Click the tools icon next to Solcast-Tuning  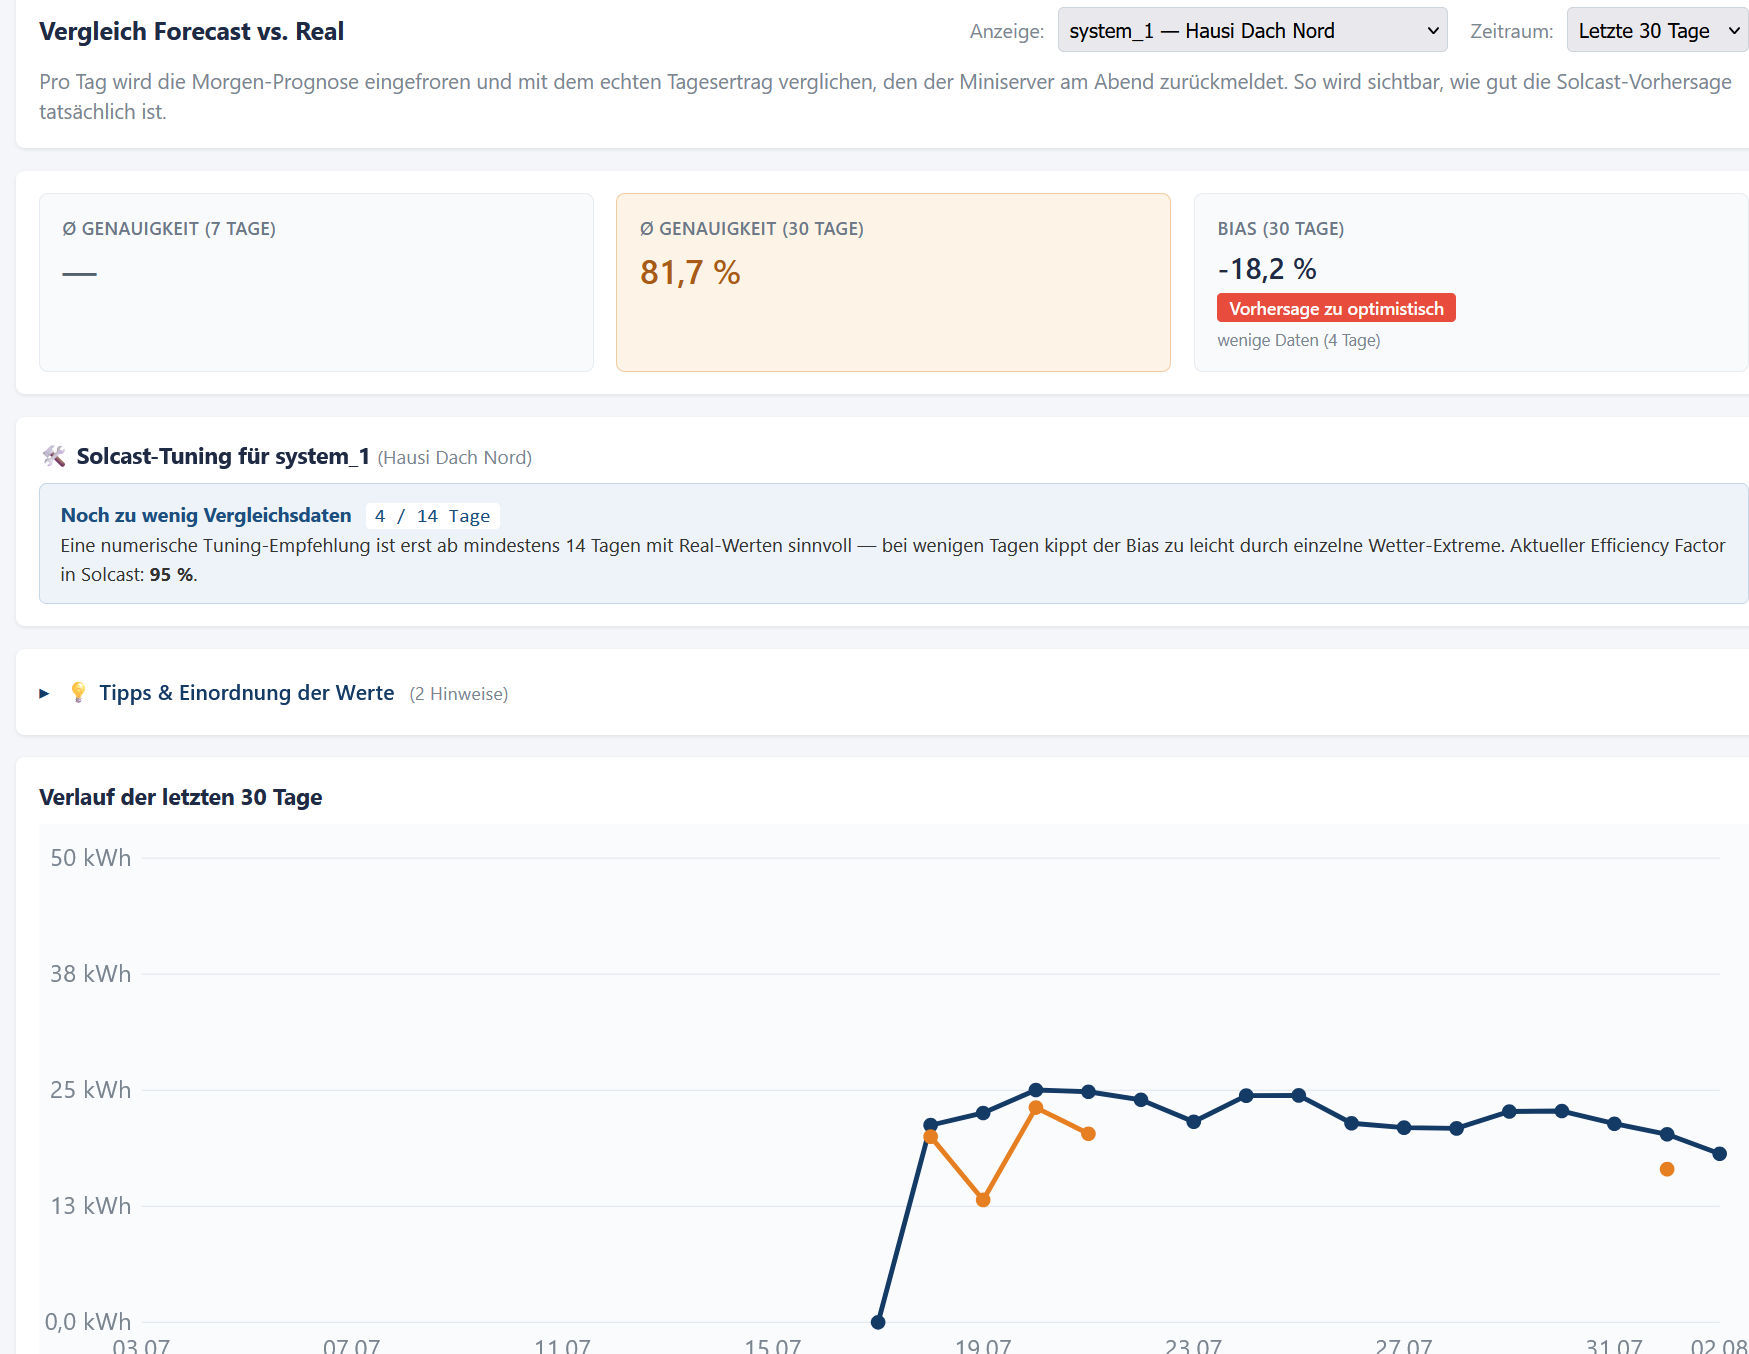point(54,456)
